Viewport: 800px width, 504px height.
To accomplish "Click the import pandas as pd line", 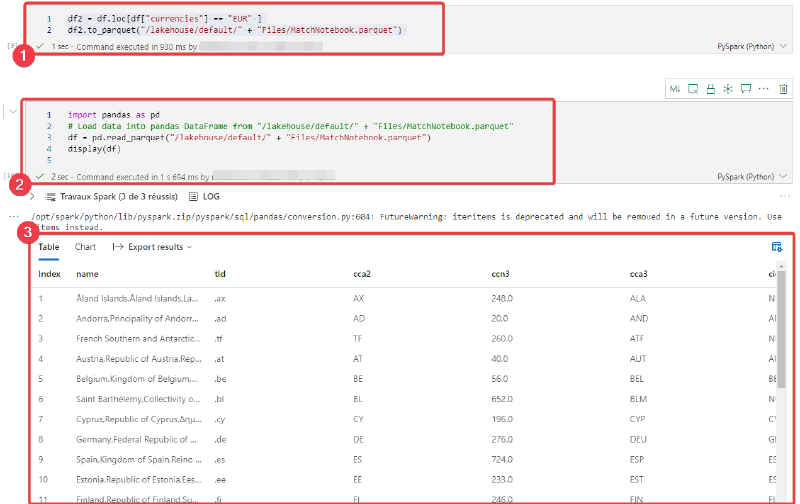I will coord(113,115).
